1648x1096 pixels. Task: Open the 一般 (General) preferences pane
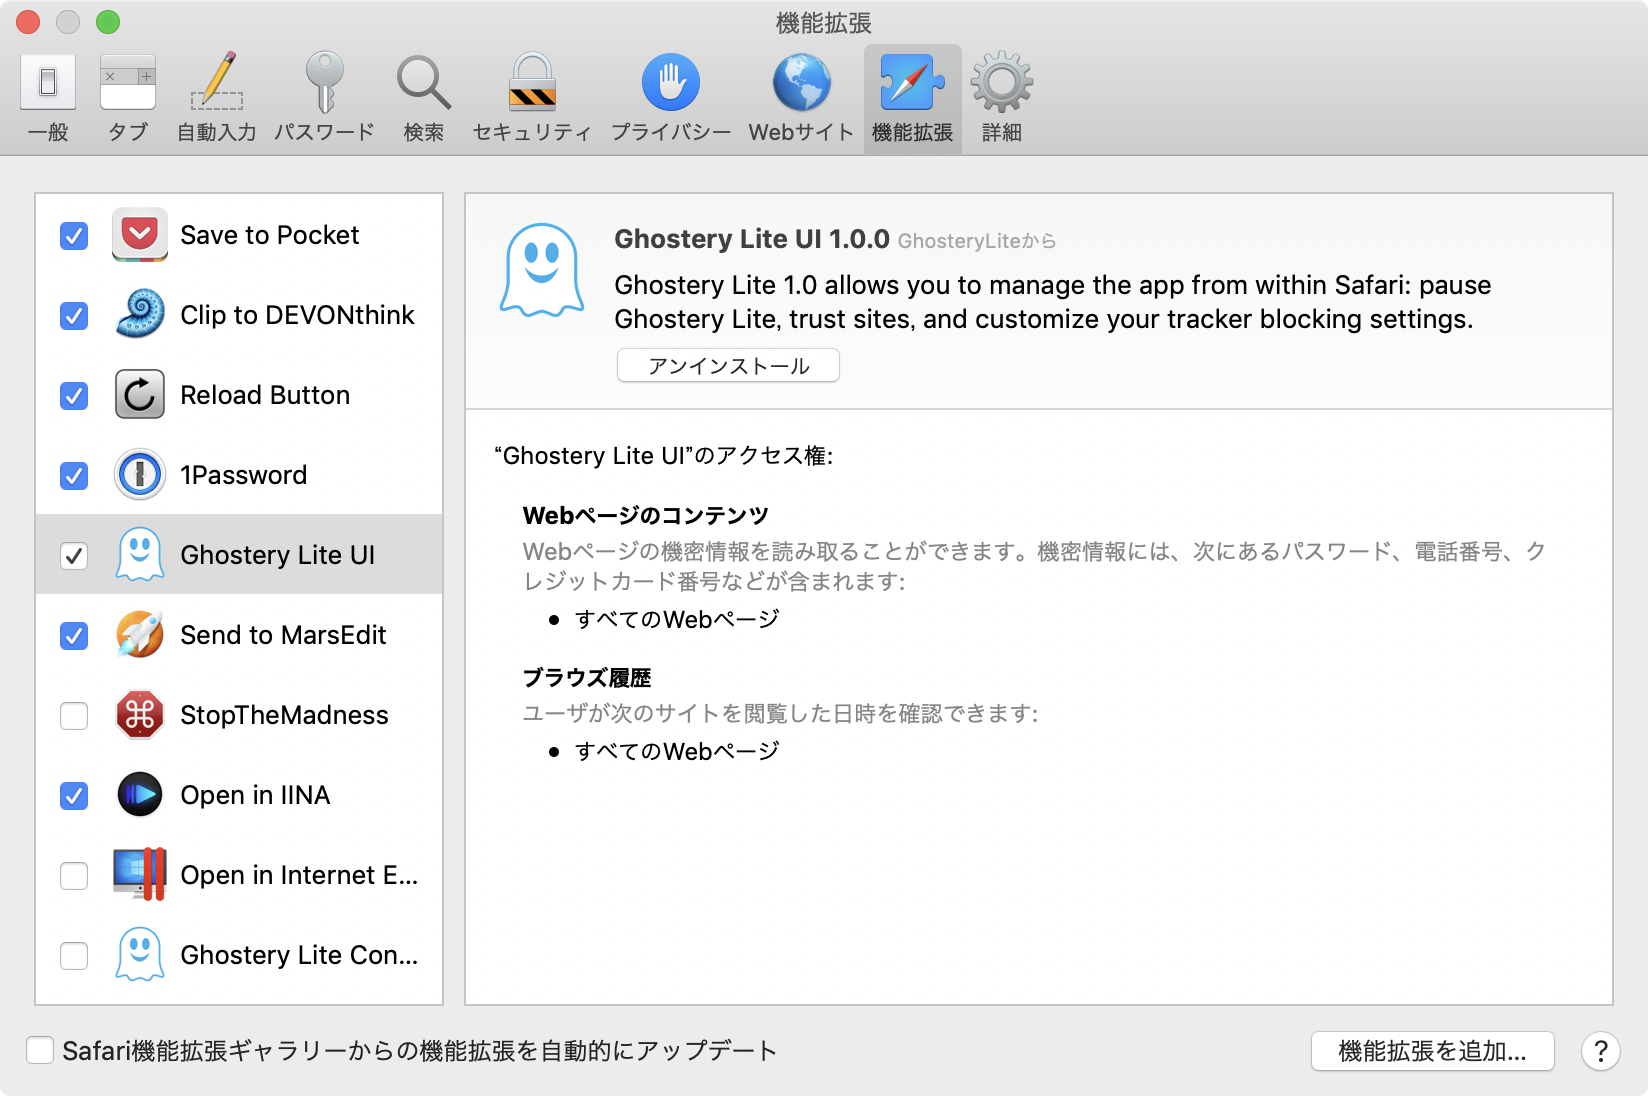[48, 99]
